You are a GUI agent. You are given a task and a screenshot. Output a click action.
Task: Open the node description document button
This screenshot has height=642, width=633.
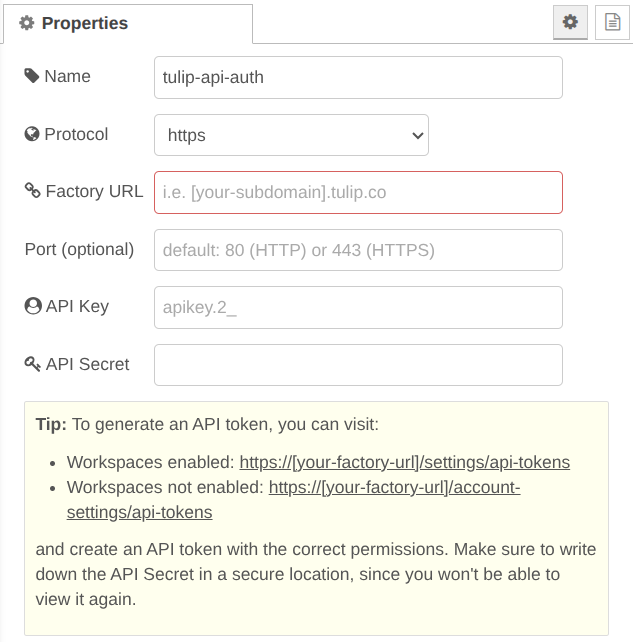612,22
